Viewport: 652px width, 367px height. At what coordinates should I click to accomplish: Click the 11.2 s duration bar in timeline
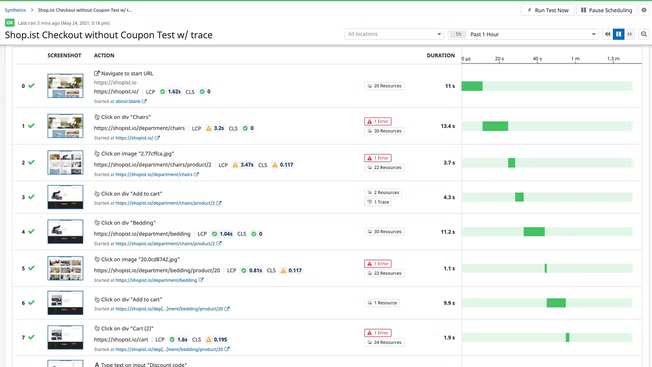pos(534,232)
